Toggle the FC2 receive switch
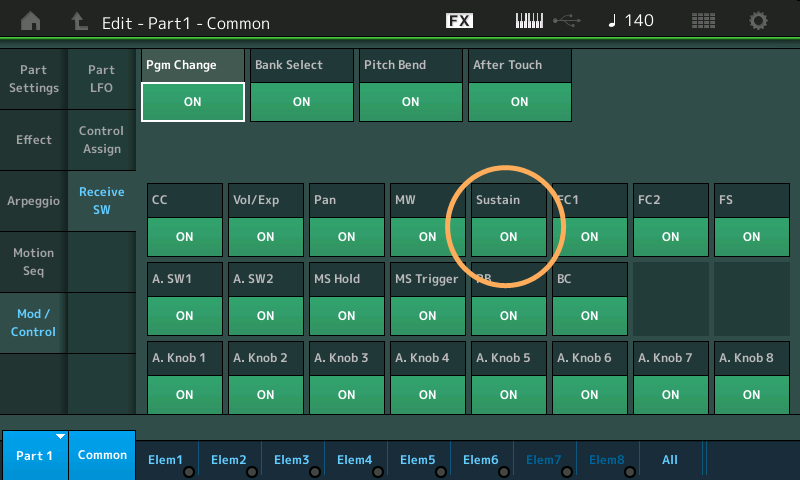The height and width of the screenshot is (480, 800). pos(670,237)
